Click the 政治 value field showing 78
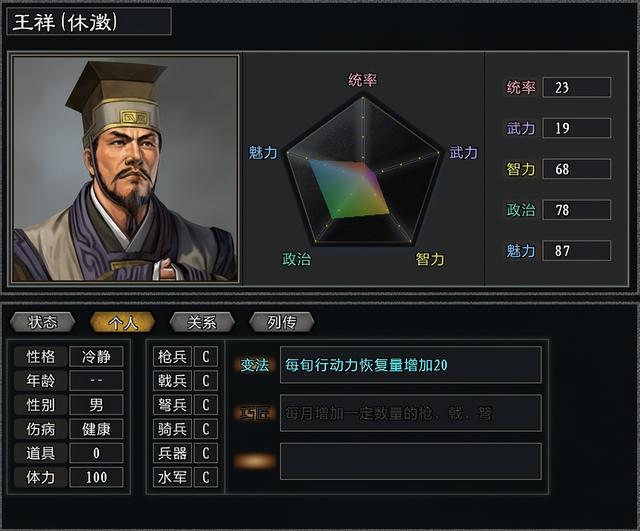This screenshot has width=640, height=531. tap(576, 210)
